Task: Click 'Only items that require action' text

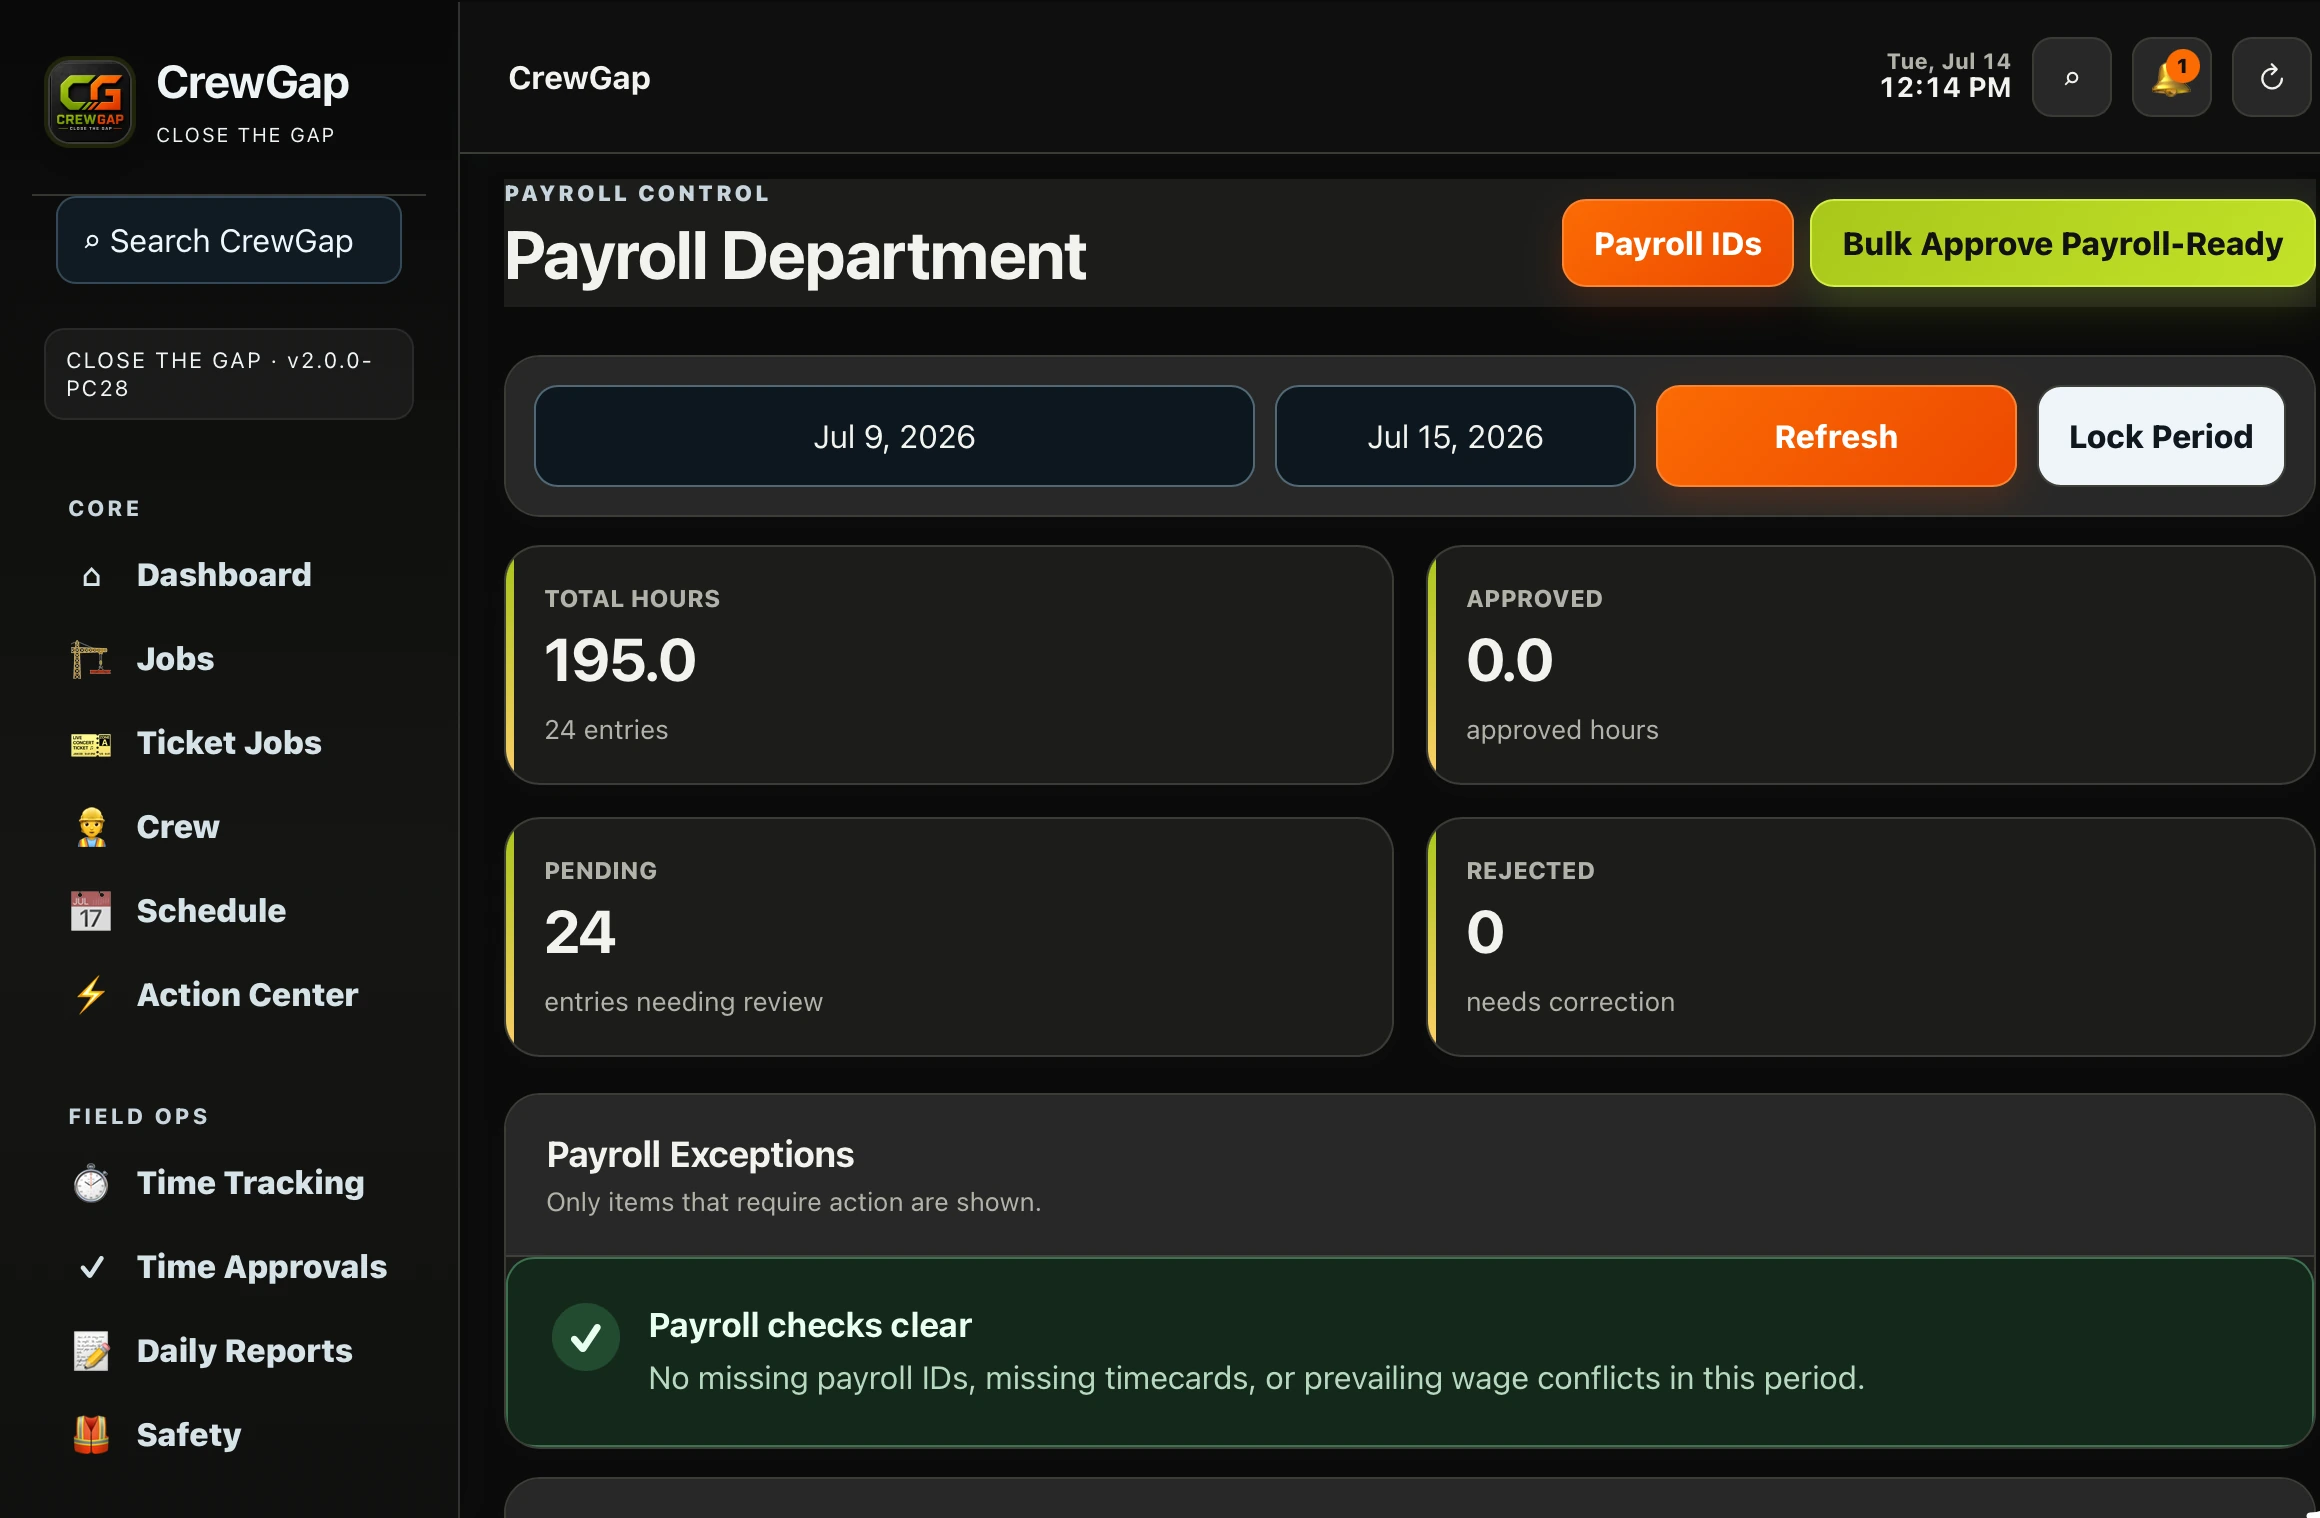Action: pos(793,1202)
